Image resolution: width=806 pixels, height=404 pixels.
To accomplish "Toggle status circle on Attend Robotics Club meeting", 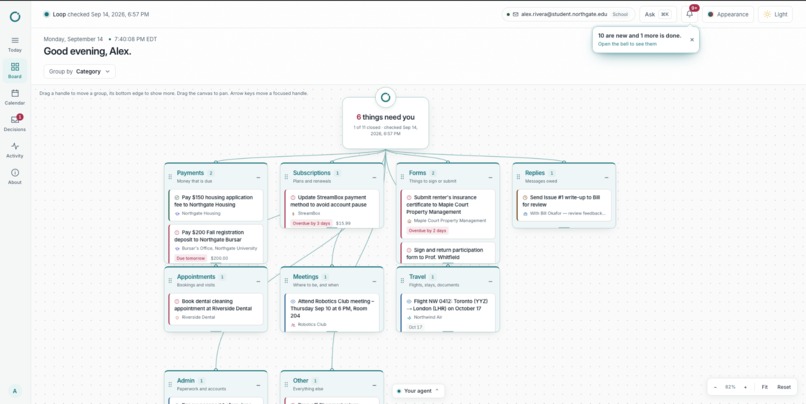I will coord(293,301).
